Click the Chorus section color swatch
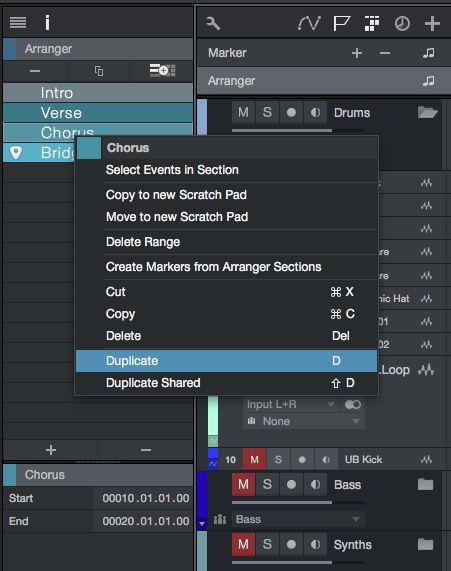This screenshot has width=451, height=571. 88,148
